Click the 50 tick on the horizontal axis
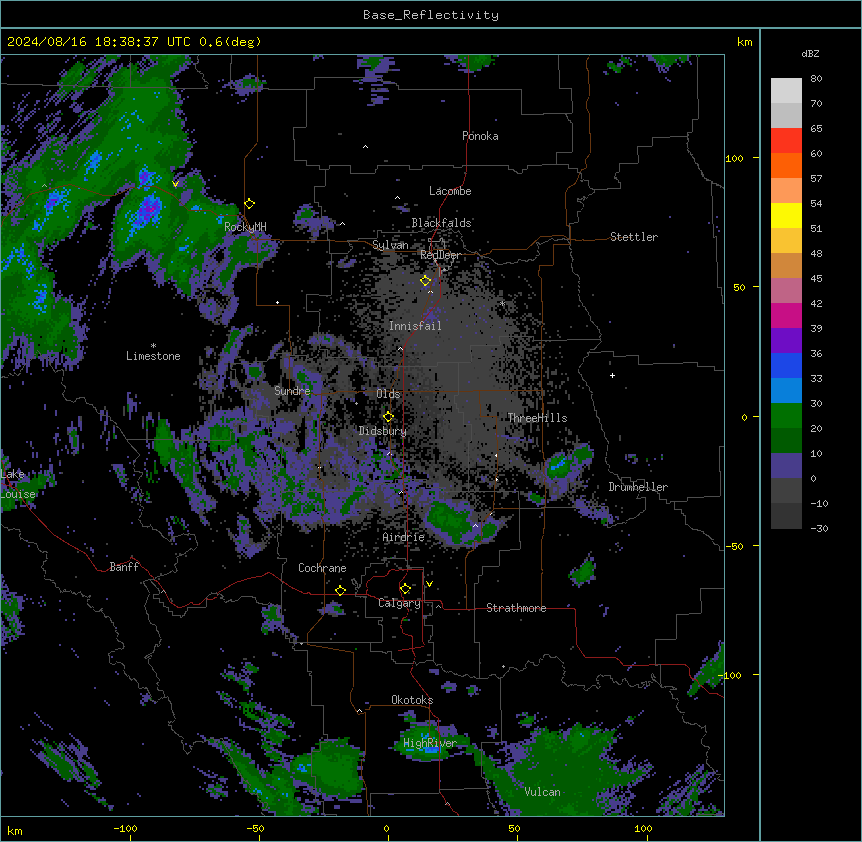 point(514,828)
